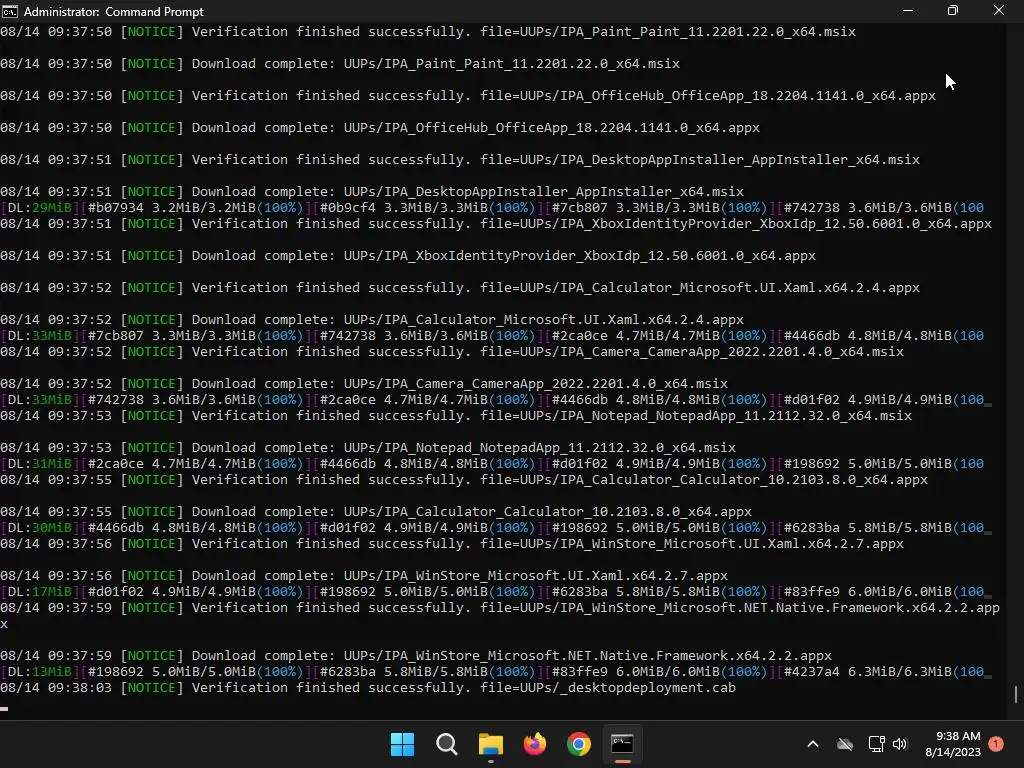
Task: Click the DL:31MiB progress line
Action: [x=492, y=464]
